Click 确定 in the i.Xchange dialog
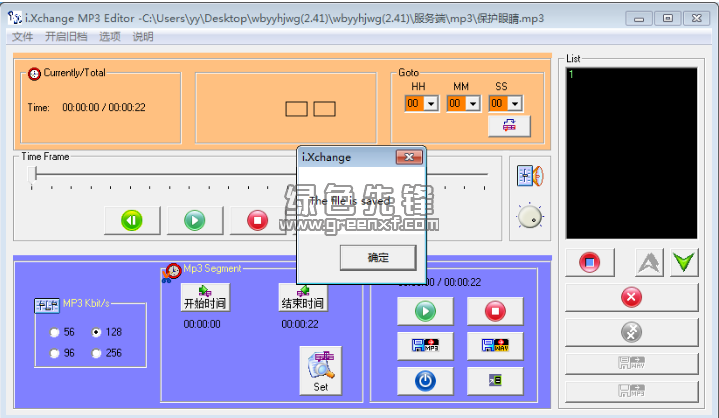 [378, 258]
